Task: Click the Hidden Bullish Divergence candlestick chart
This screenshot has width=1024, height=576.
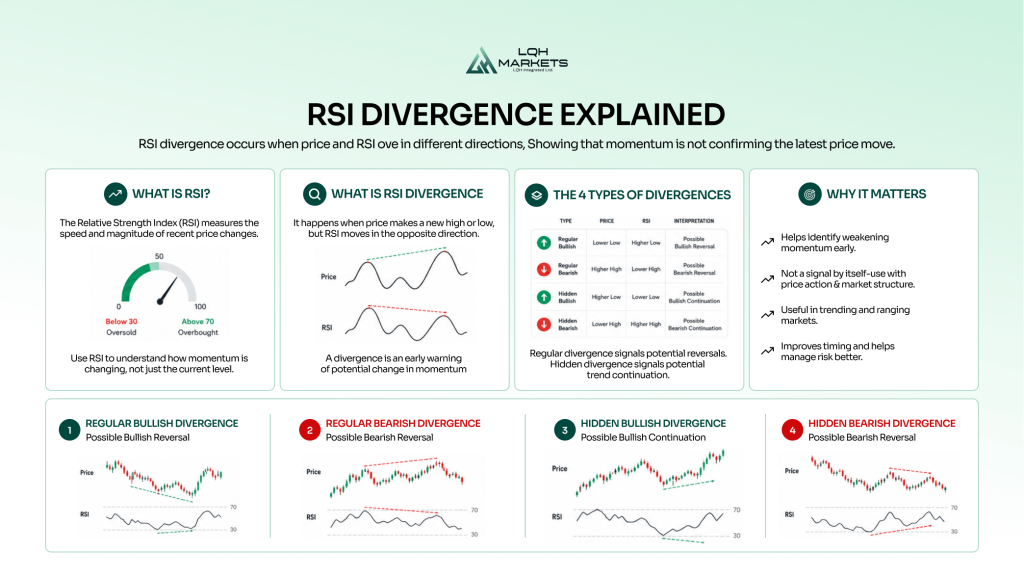Action: [650, 473]
